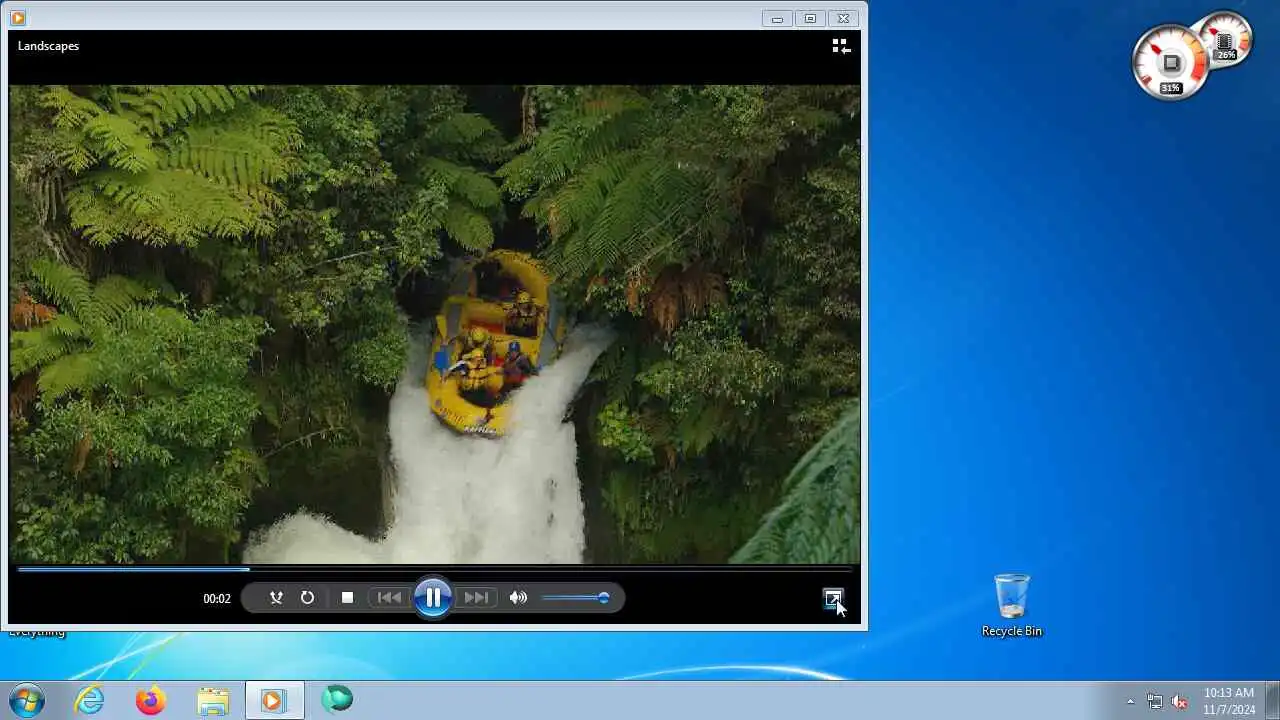
Task: Open the clock showing 10:13 AM
Action: [1229, 700]
